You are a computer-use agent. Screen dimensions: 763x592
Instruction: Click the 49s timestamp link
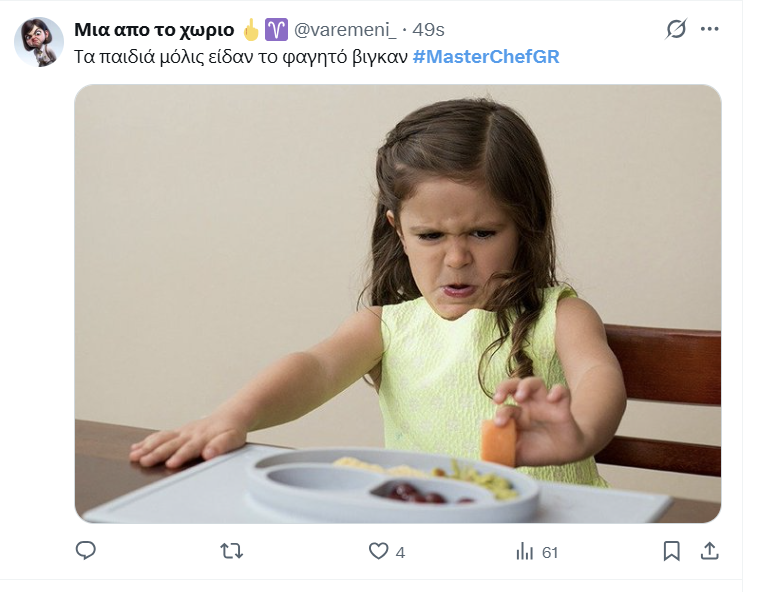coord(431,30)
